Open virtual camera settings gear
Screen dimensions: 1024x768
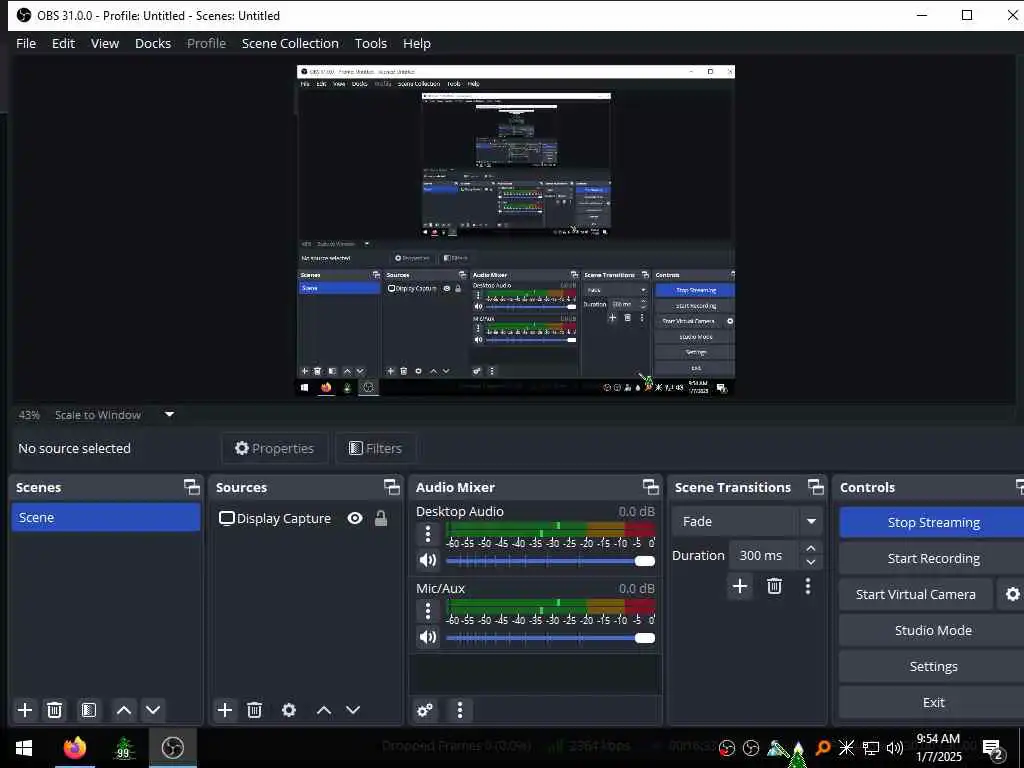(x=1012, y=594)
